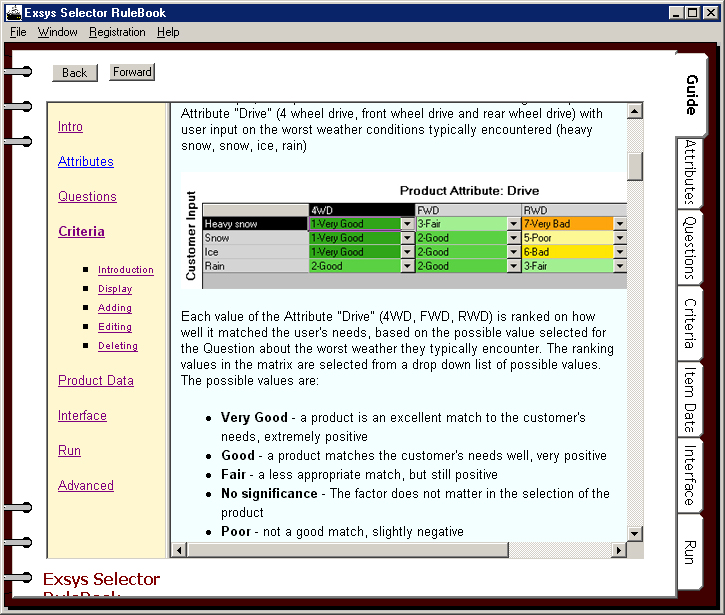This screenshot has width=725, height=615.
Task: Switch to the Questions notebook tab
Action: point(690,247)
